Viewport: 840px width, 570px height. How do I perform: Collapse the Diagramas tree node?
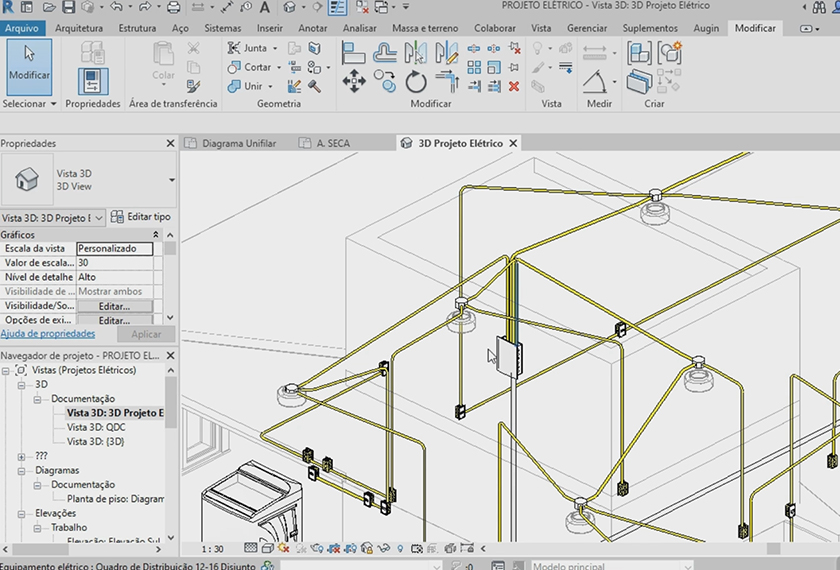coord(22,470)
